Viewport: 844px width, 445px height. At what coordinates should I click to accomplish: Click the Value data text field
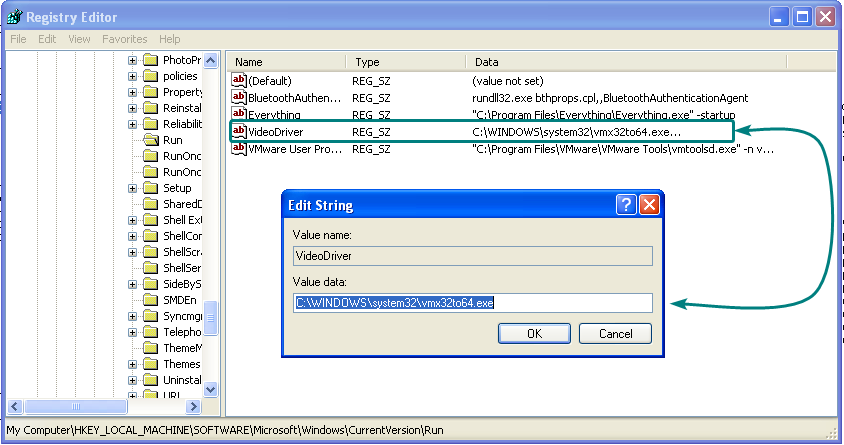click(x=472, y=303)
